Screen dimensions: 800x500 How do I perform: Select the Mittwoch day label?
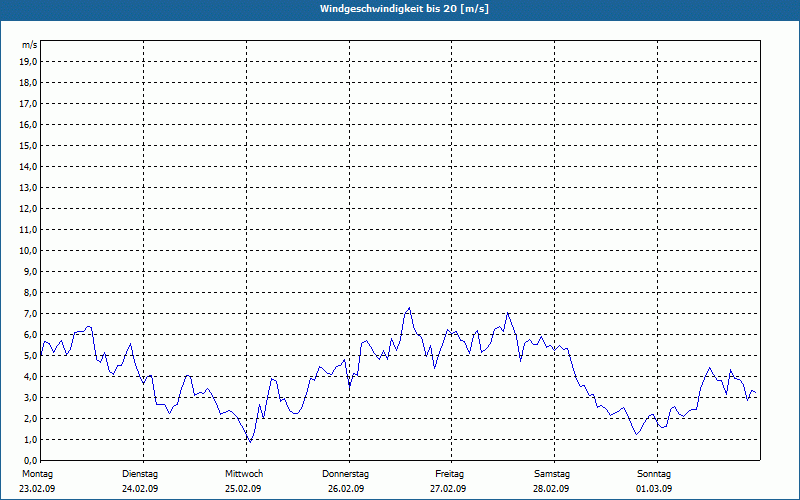coord(244,474)
